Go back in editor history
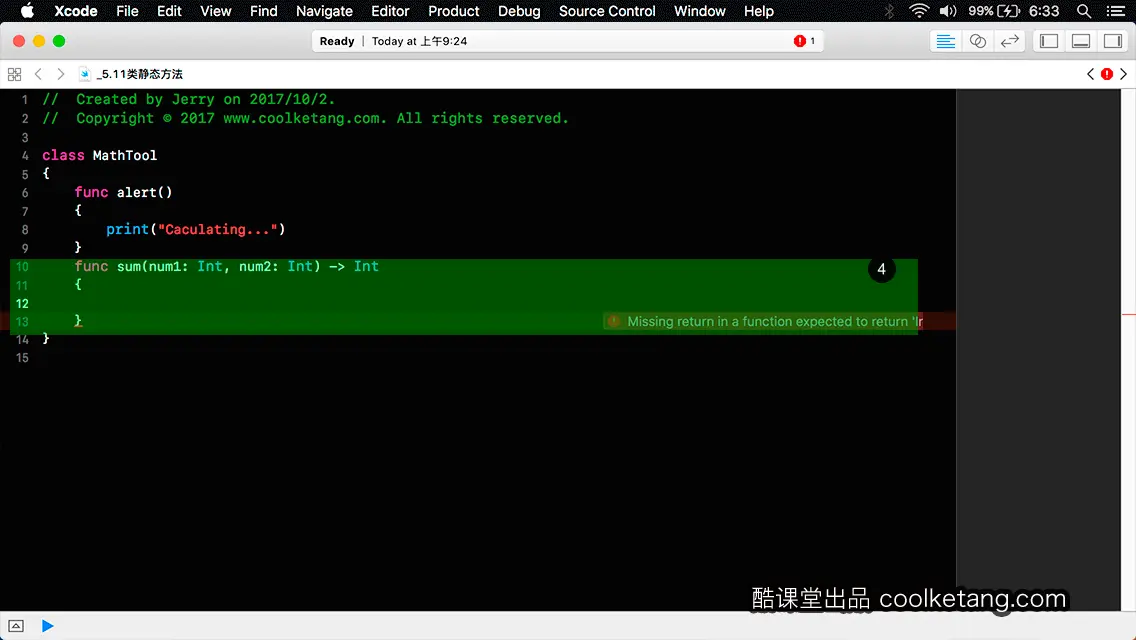This screenshot has width=1136, height=640. (38, 74)
